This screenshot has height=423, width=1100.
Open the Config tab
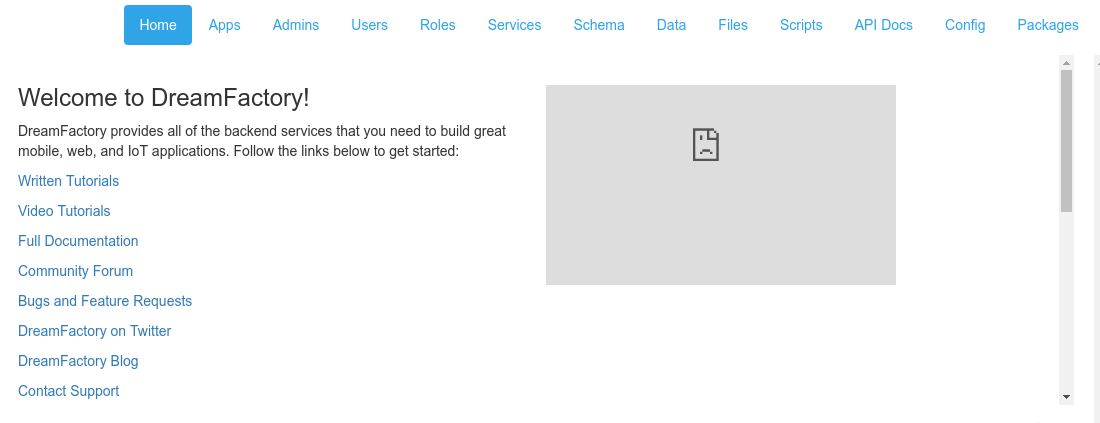pos(965,25)
